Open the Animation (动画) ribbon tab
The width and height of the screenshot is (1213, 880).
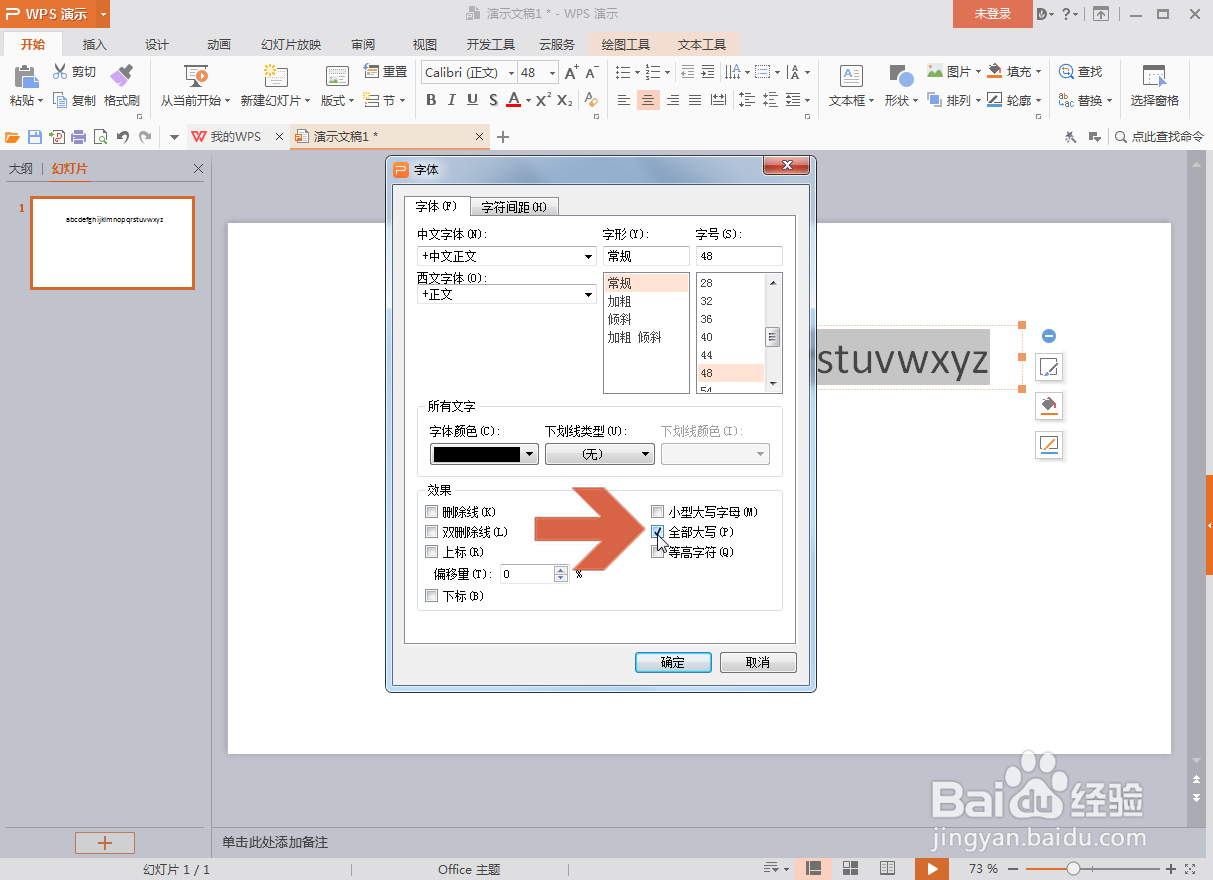(219, 45)
